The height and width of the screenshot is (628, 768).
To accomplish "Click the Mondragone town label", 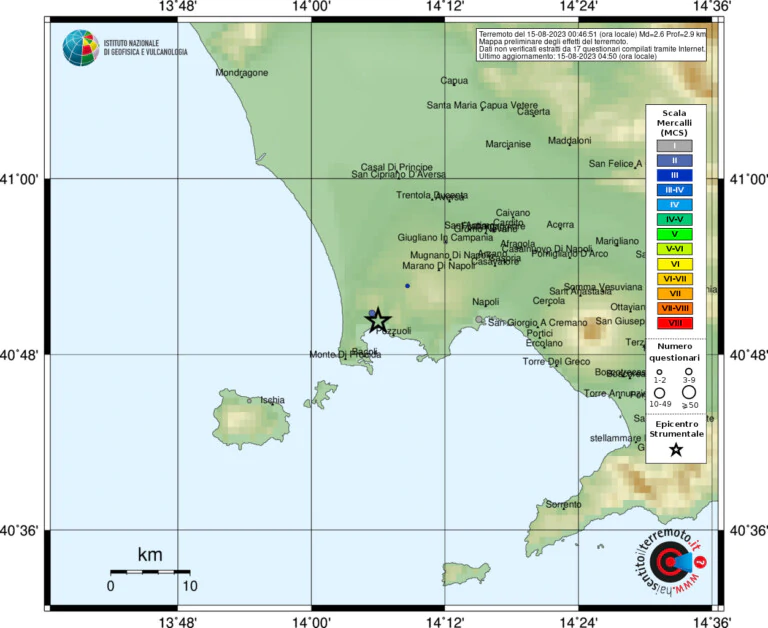I will 242,72.
